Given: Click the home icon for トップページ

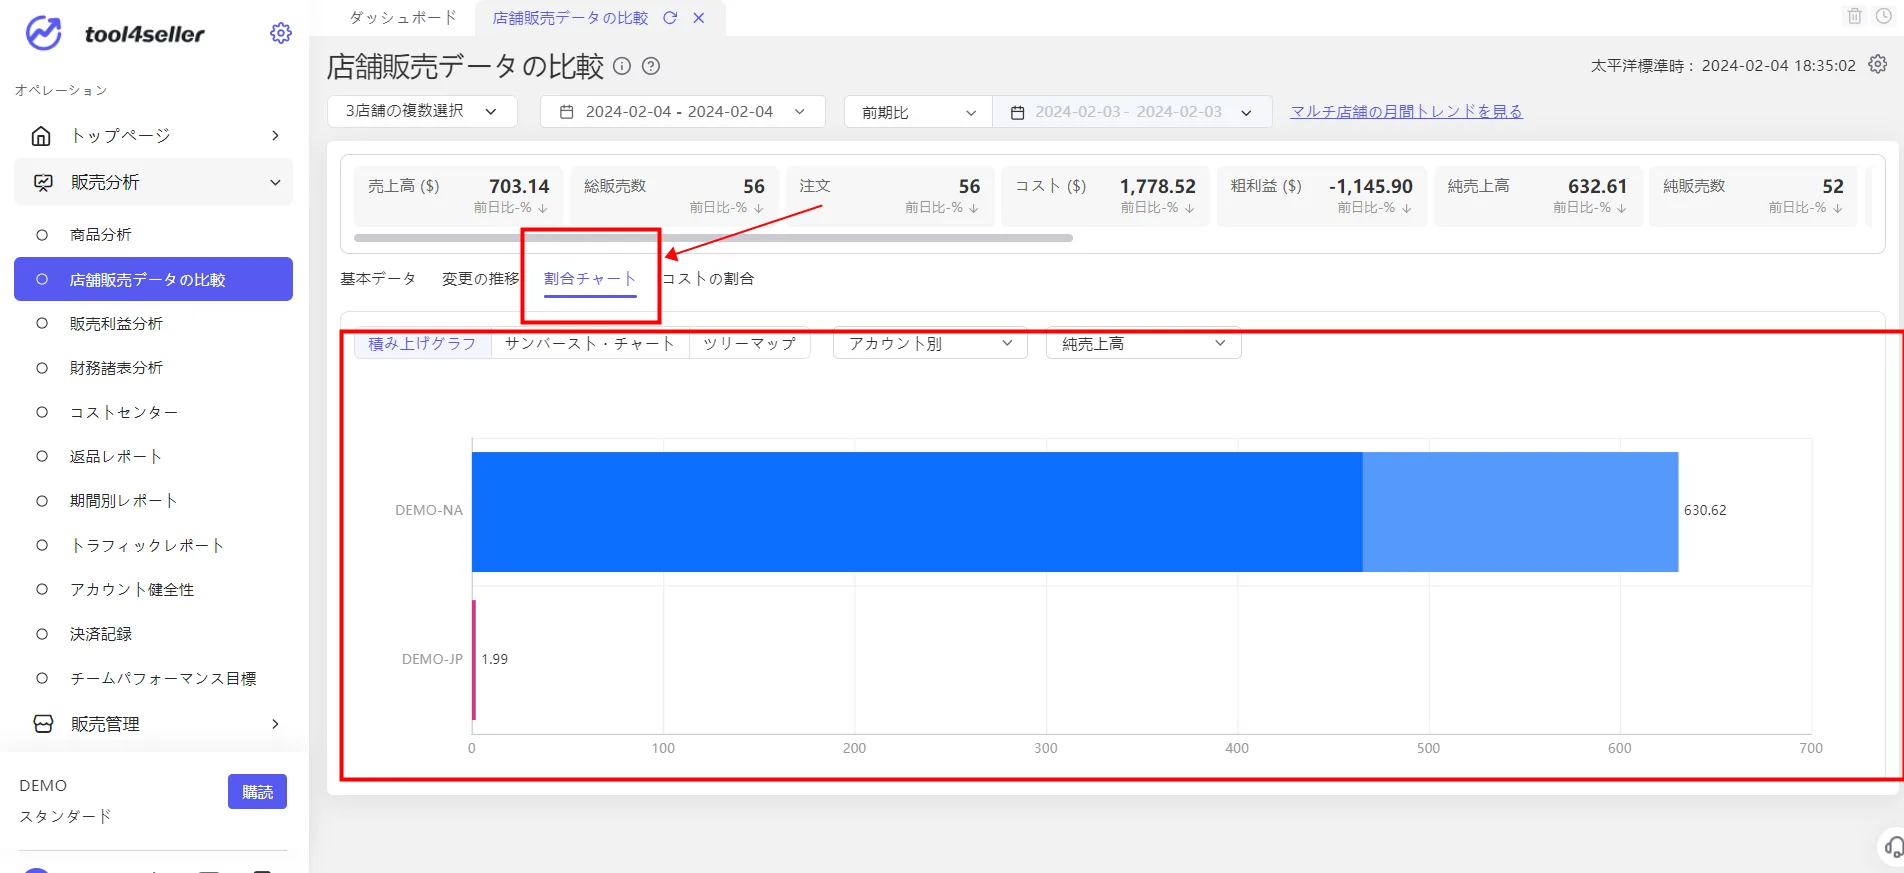Looking at the screenshot, I should click(x=42, y=136).
